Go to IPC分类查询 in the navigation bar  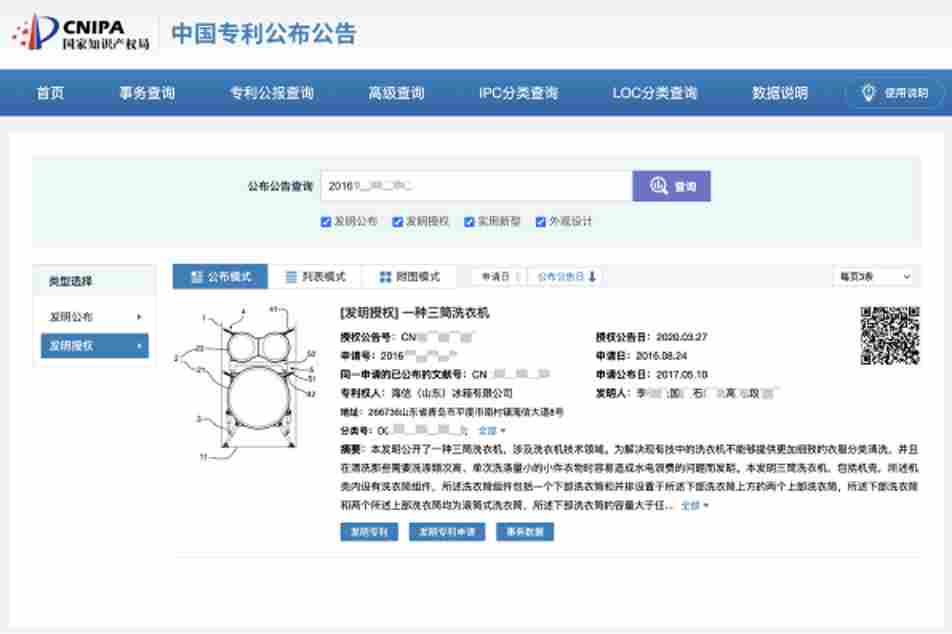[518, 93]
